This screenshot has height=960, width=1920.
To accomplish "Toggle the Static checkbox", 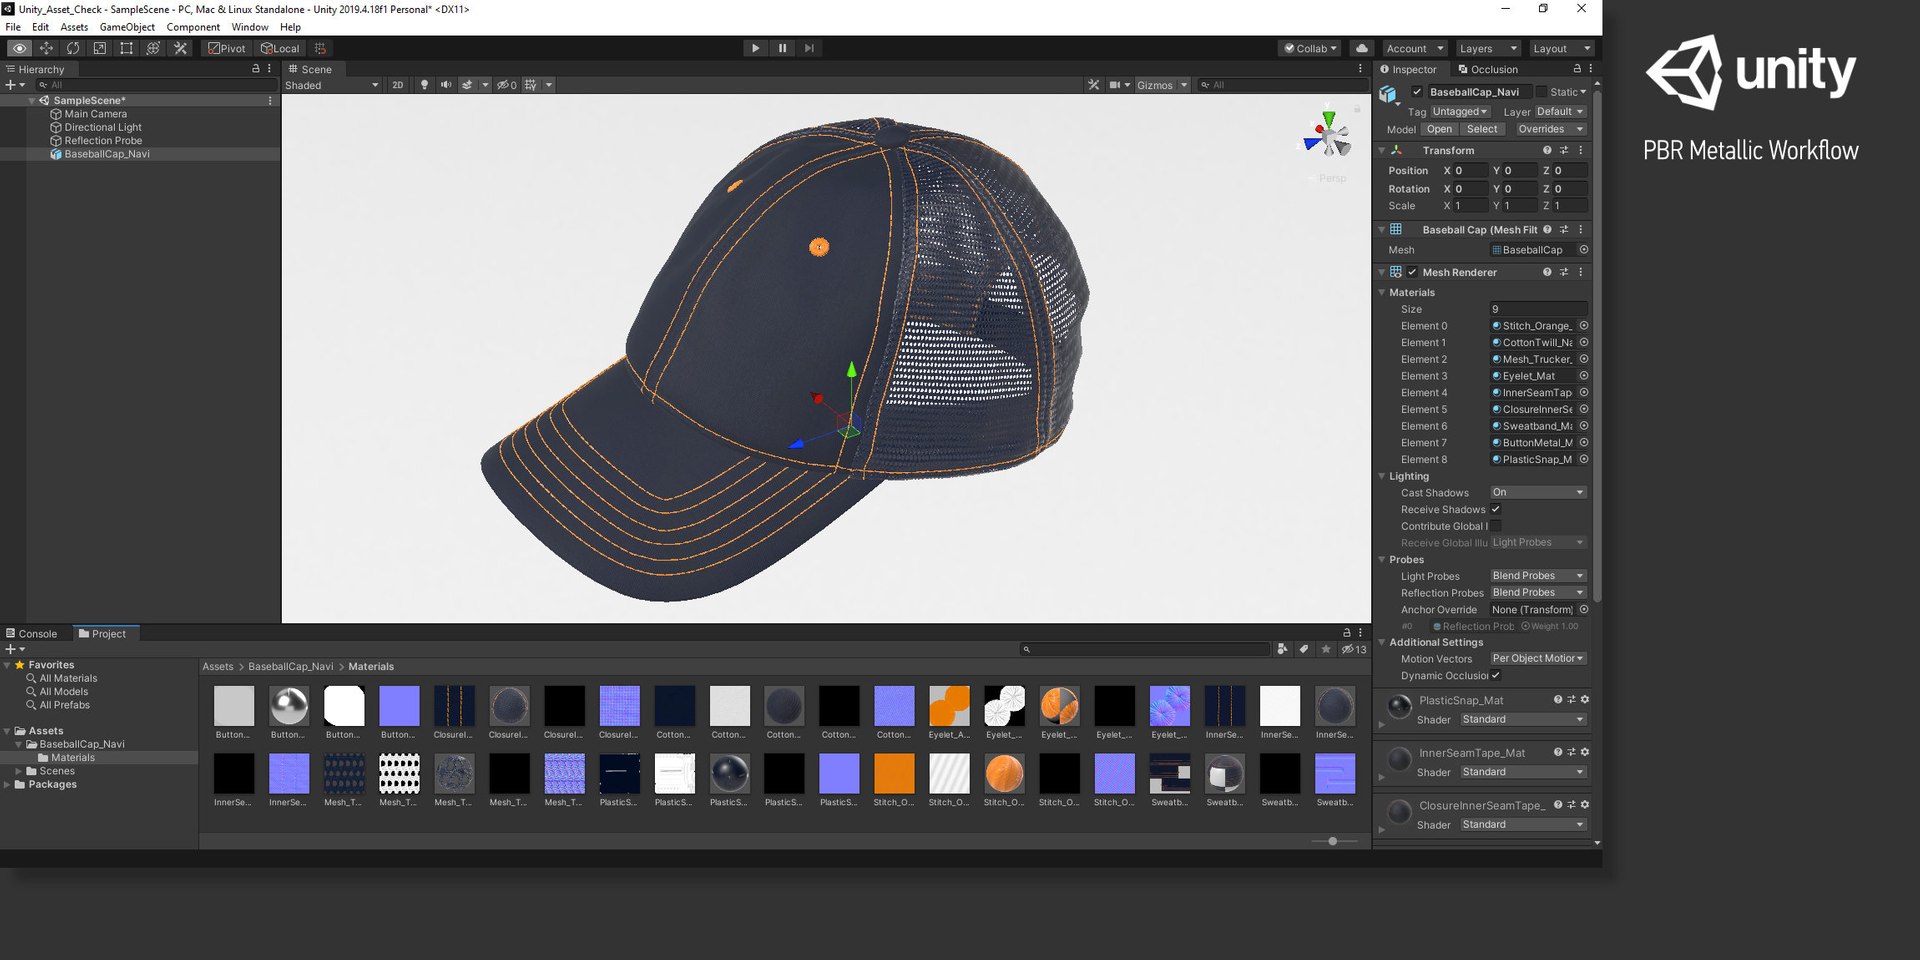I will tap(1541, 92).
